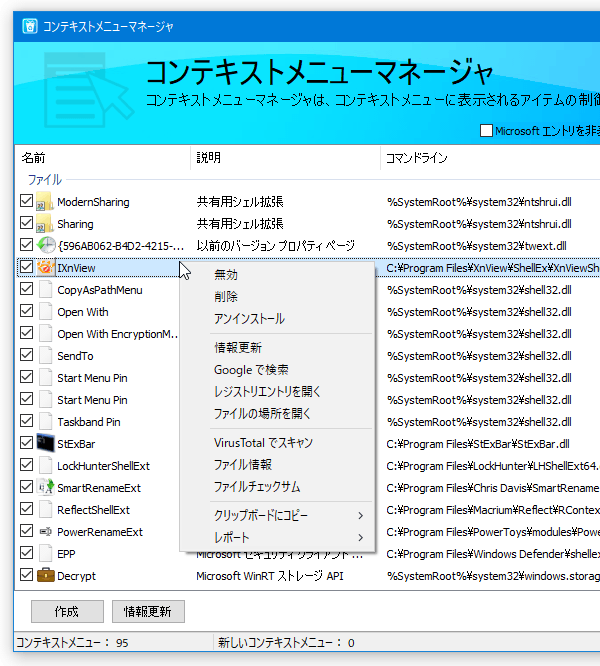Viewport: 600px width, 666px height.
Task: Click the LockHunterShellExt file icon
Action: 45,466
